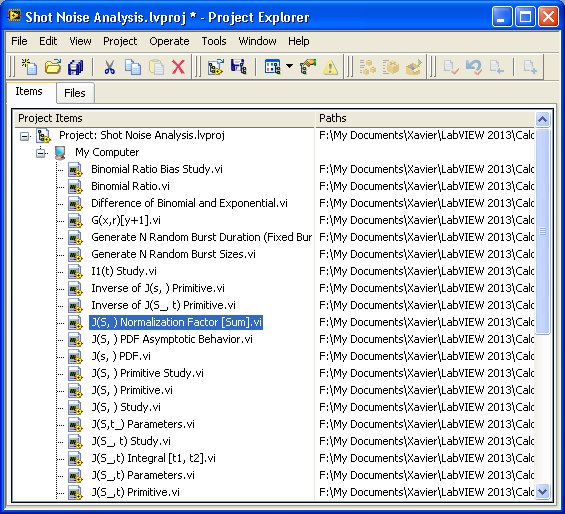Open the Window menu

click(x=257, y=41)
